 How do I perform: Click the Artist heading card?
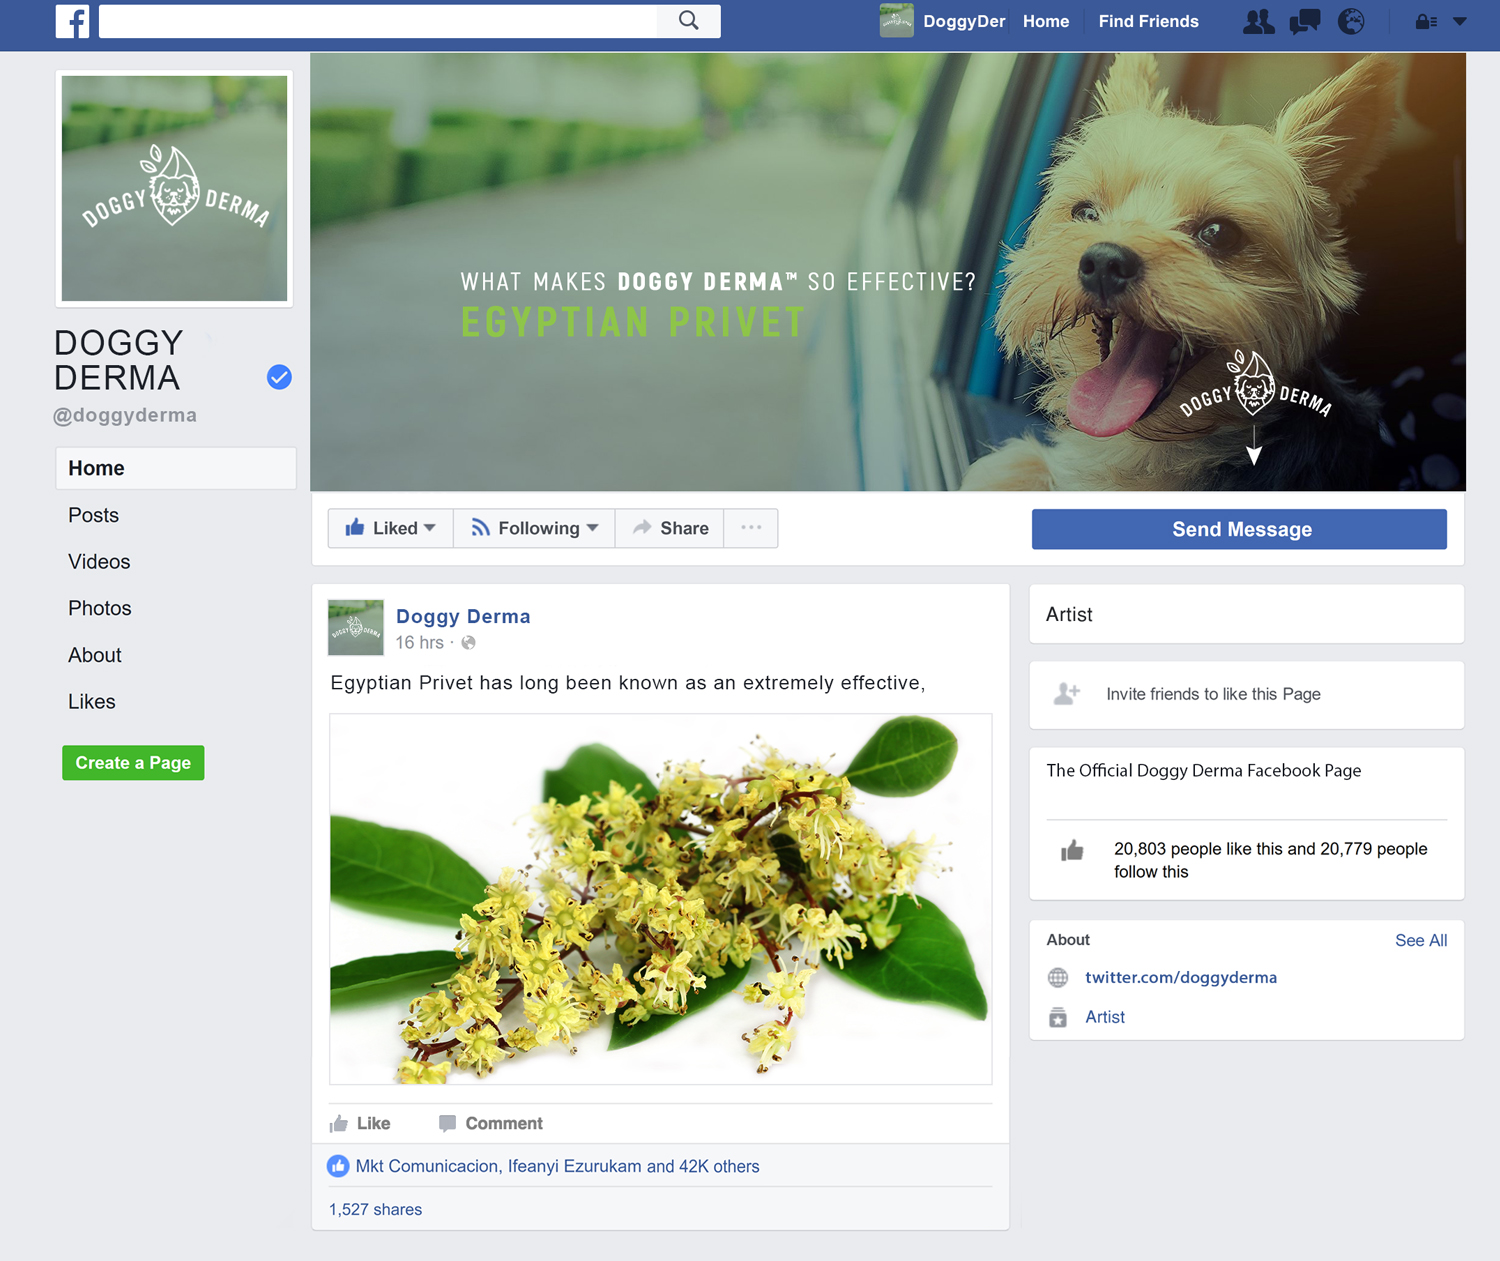coord(1247,614)
